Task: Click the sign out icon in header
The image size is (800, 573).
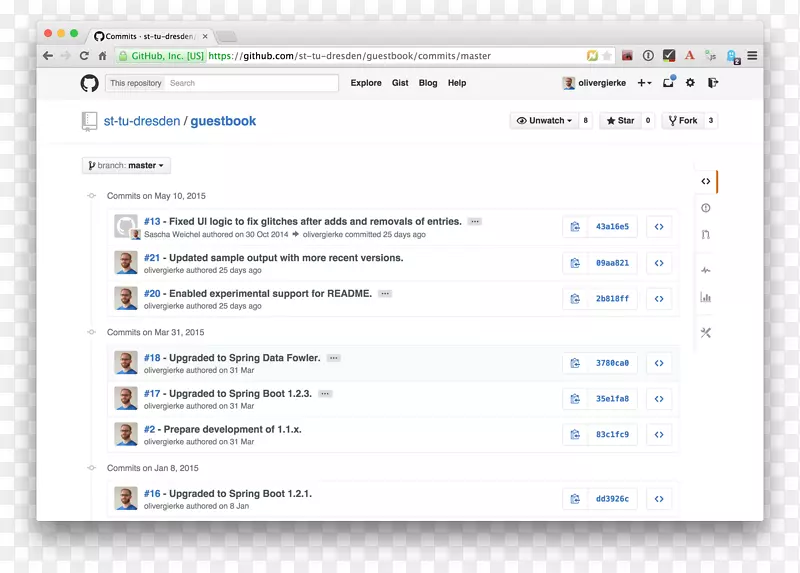Action: (713, 83)
